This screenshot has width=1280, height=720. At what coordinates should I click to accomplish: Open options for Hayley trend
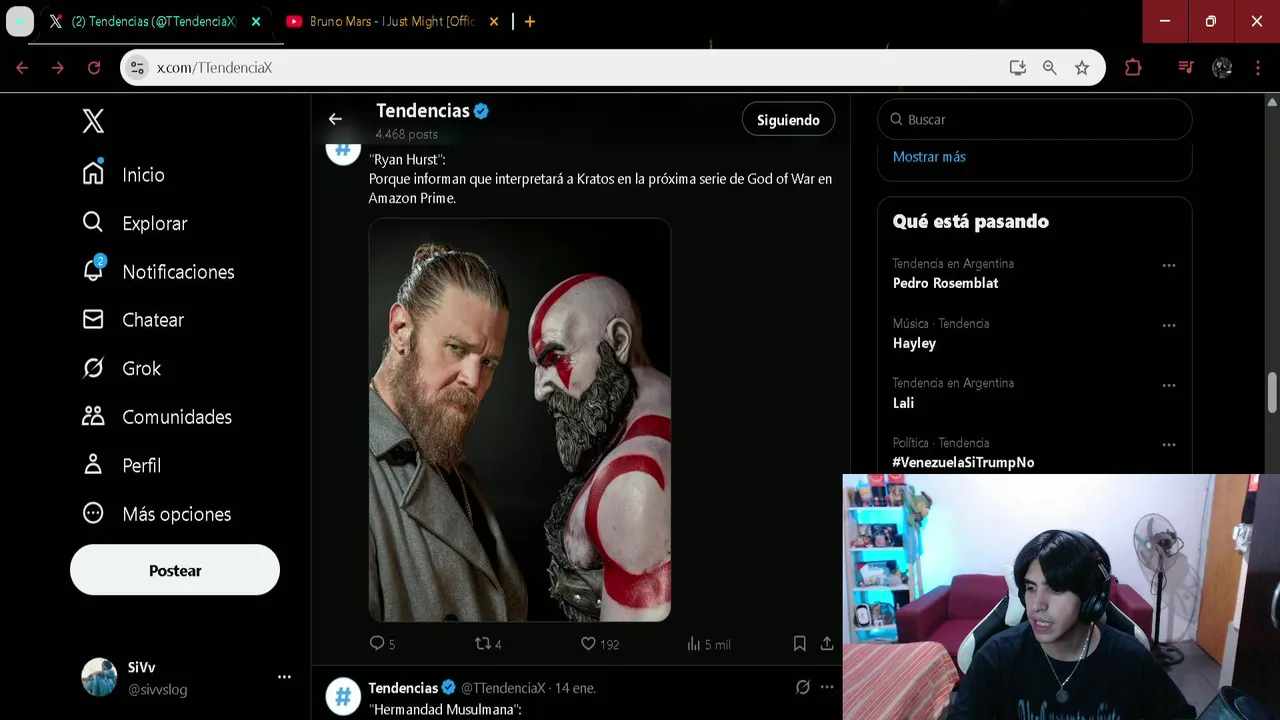[x=1169, y=325]
